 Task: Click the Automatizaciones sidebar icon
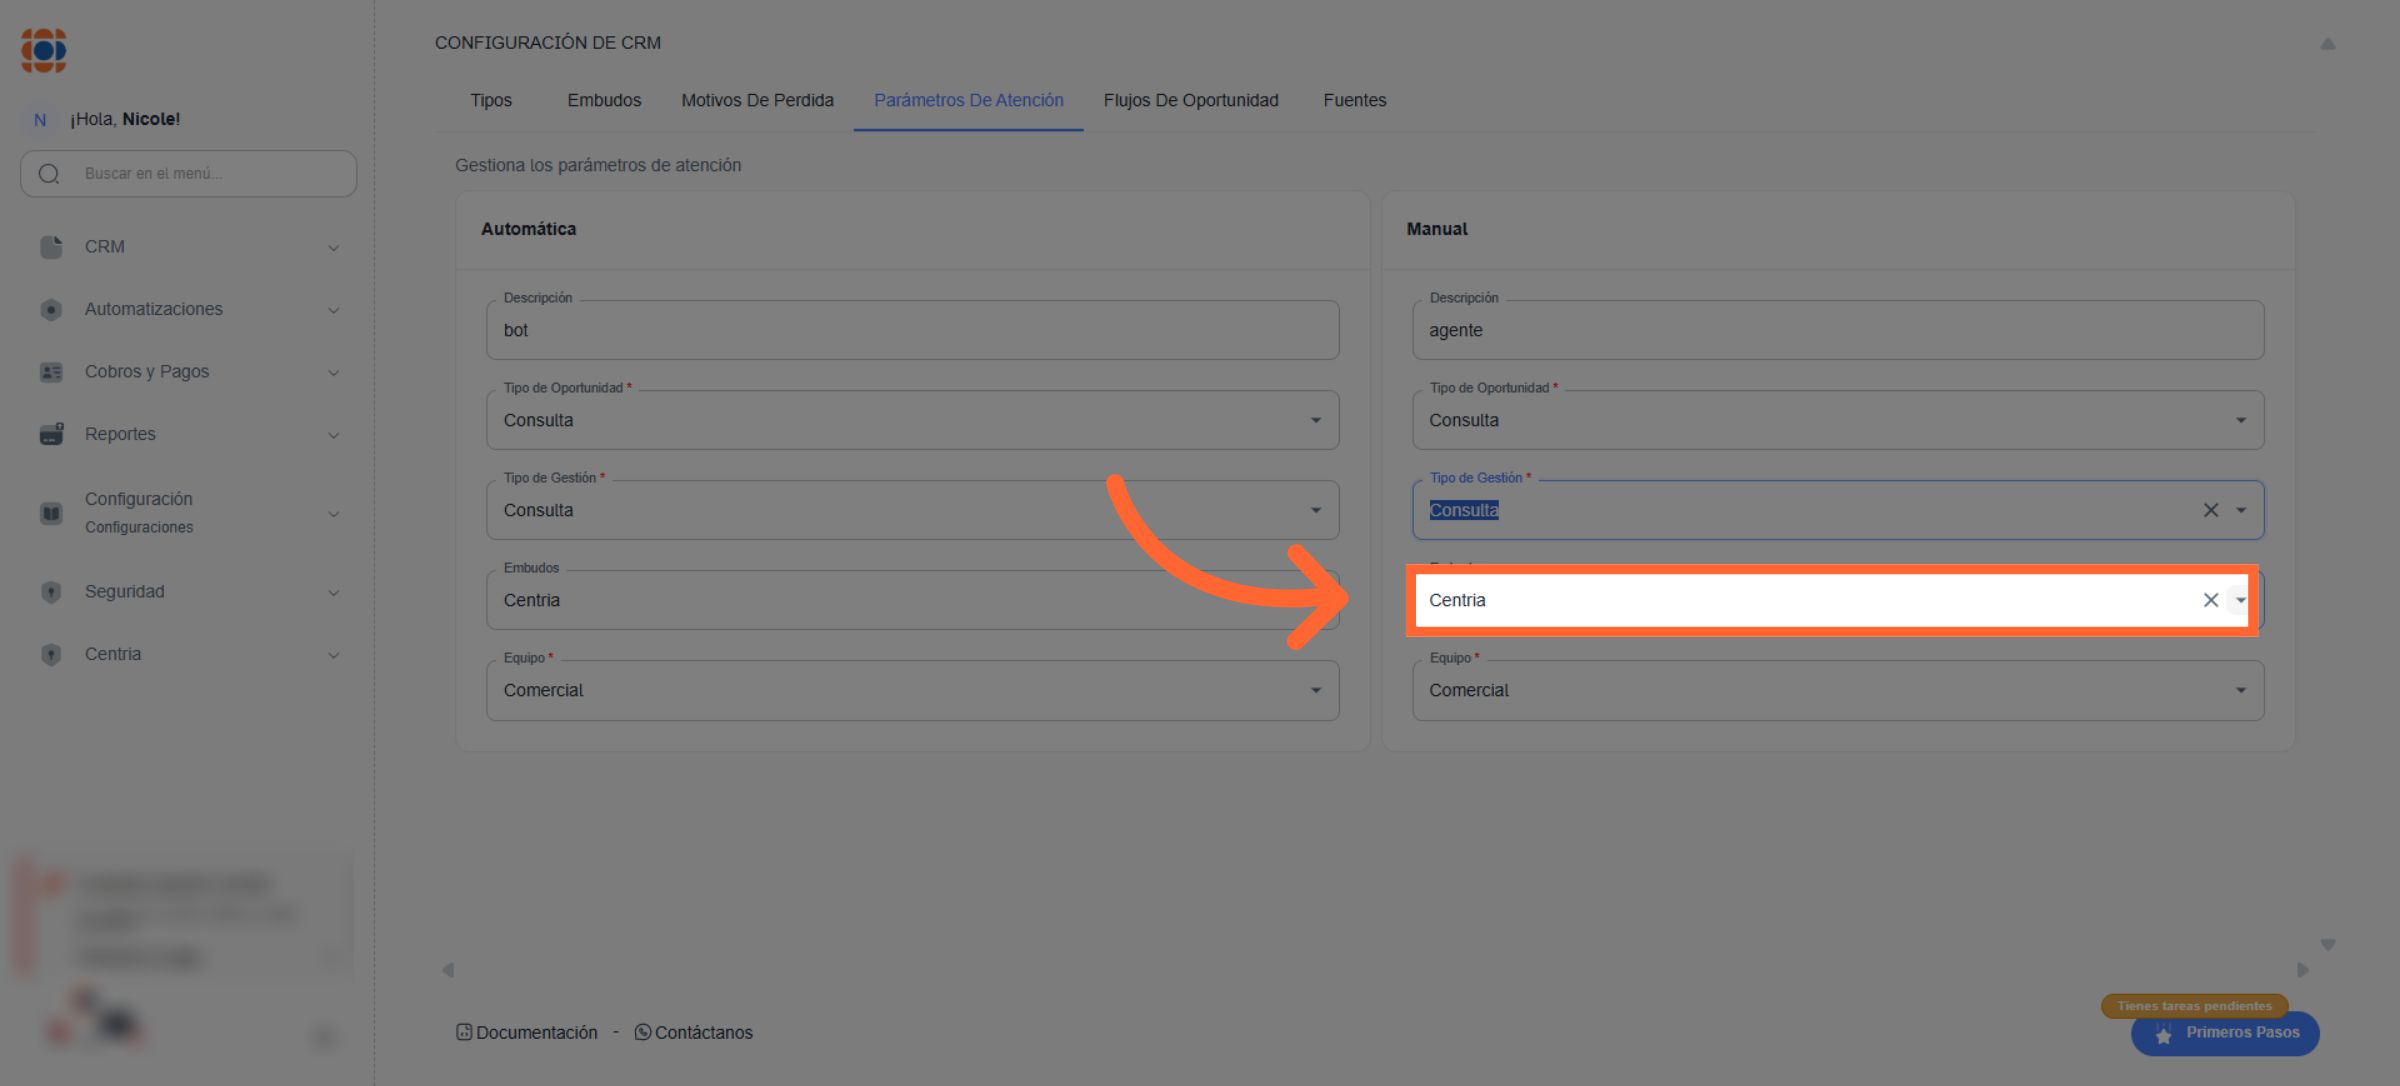[x=51, y=310]
